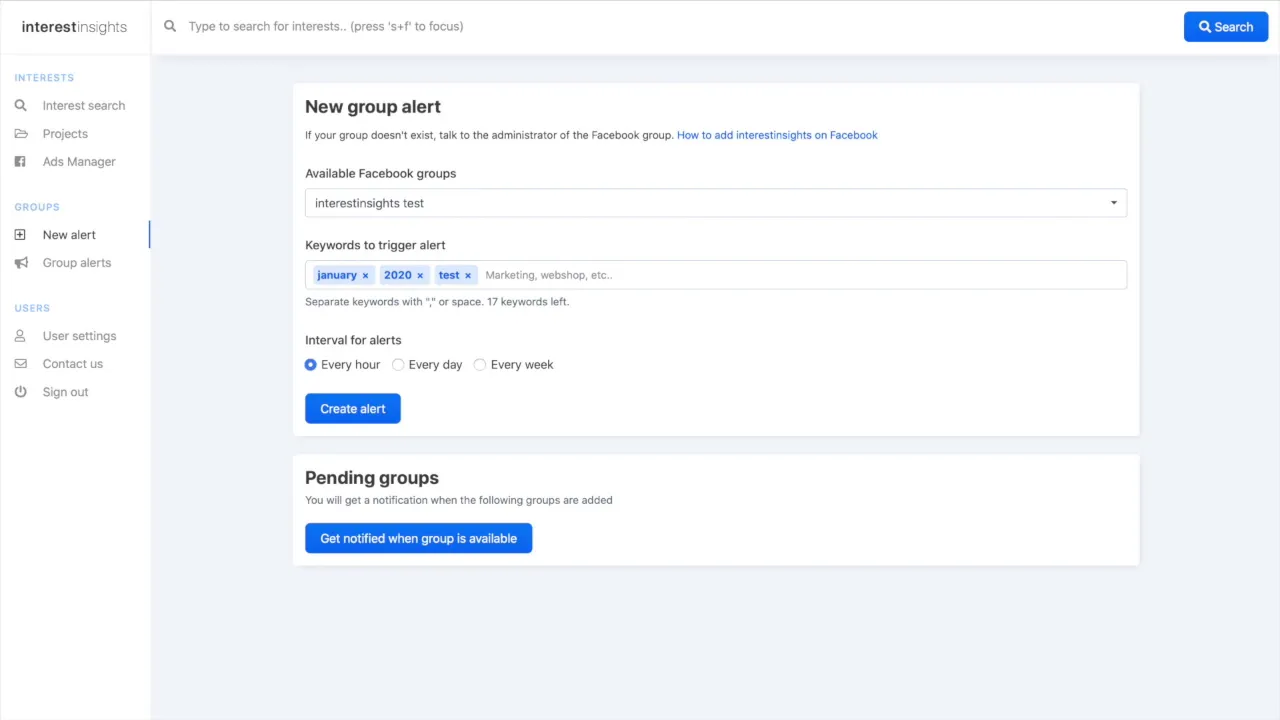Click the Contact us envelope icon
The height and width of the screenshot is (720, 1280).
[20, 364]
